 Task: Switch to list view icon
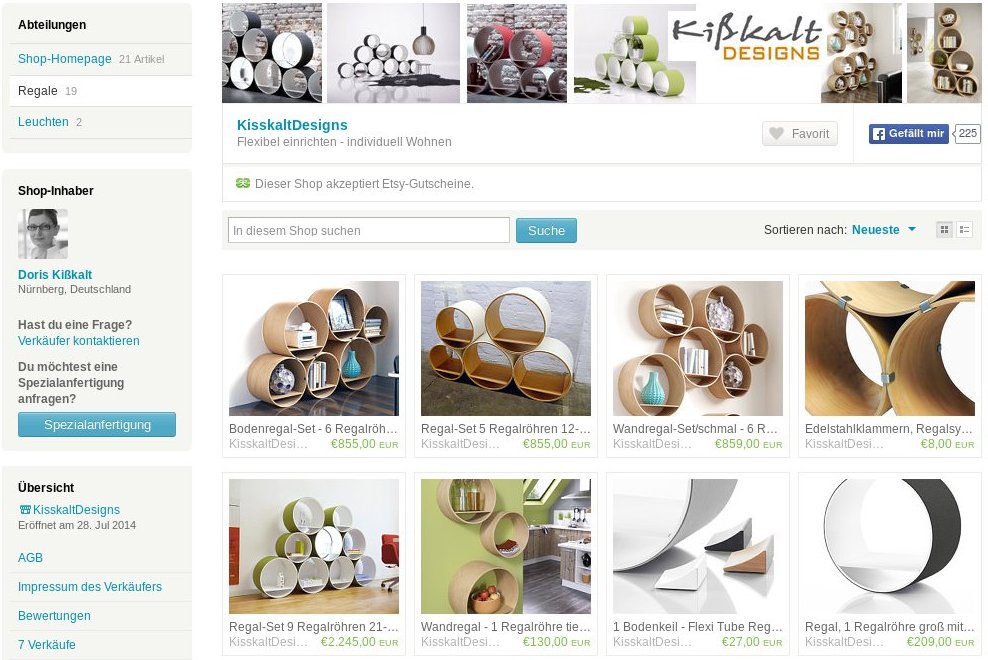[x=964, y=230]
